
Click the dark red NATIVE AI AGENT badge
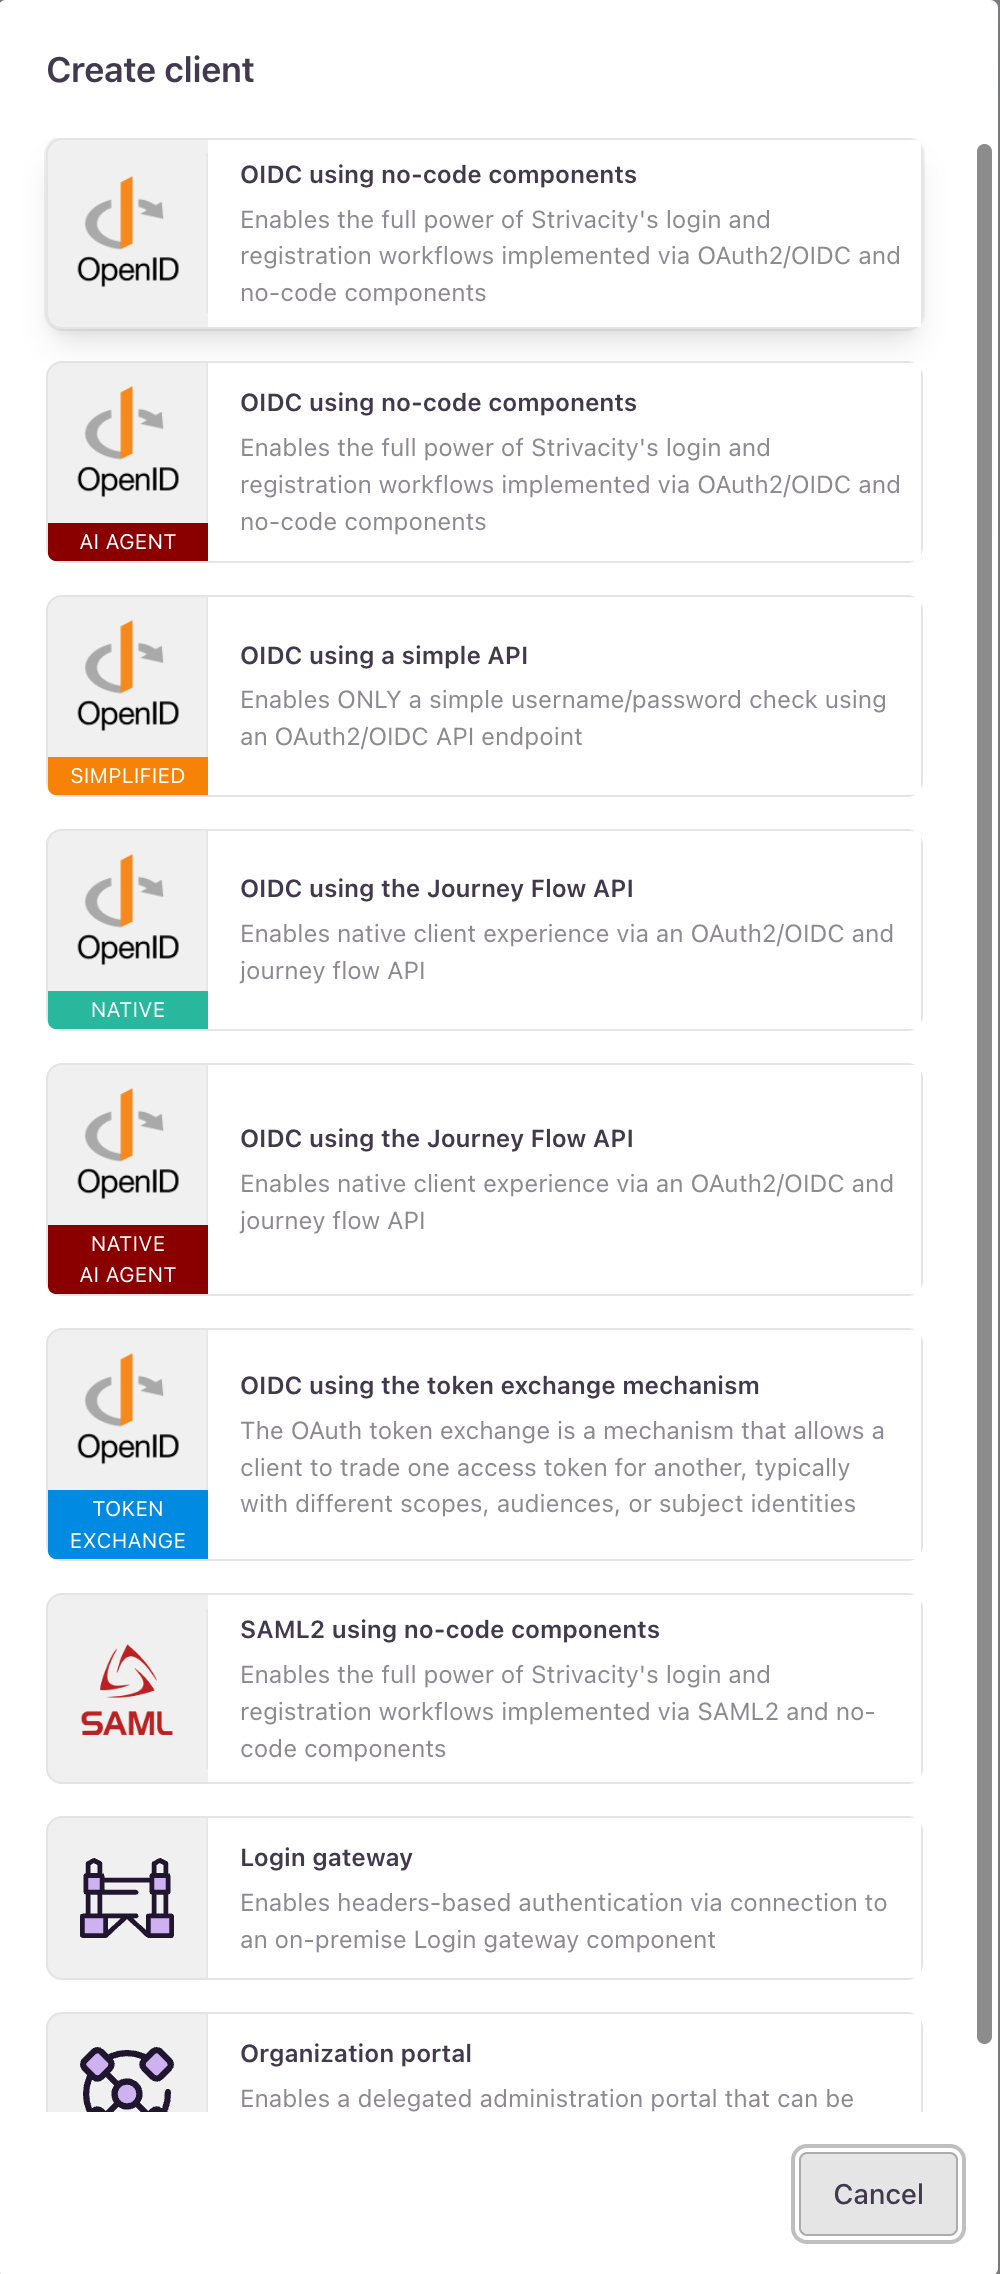[x=128, y=1259]
